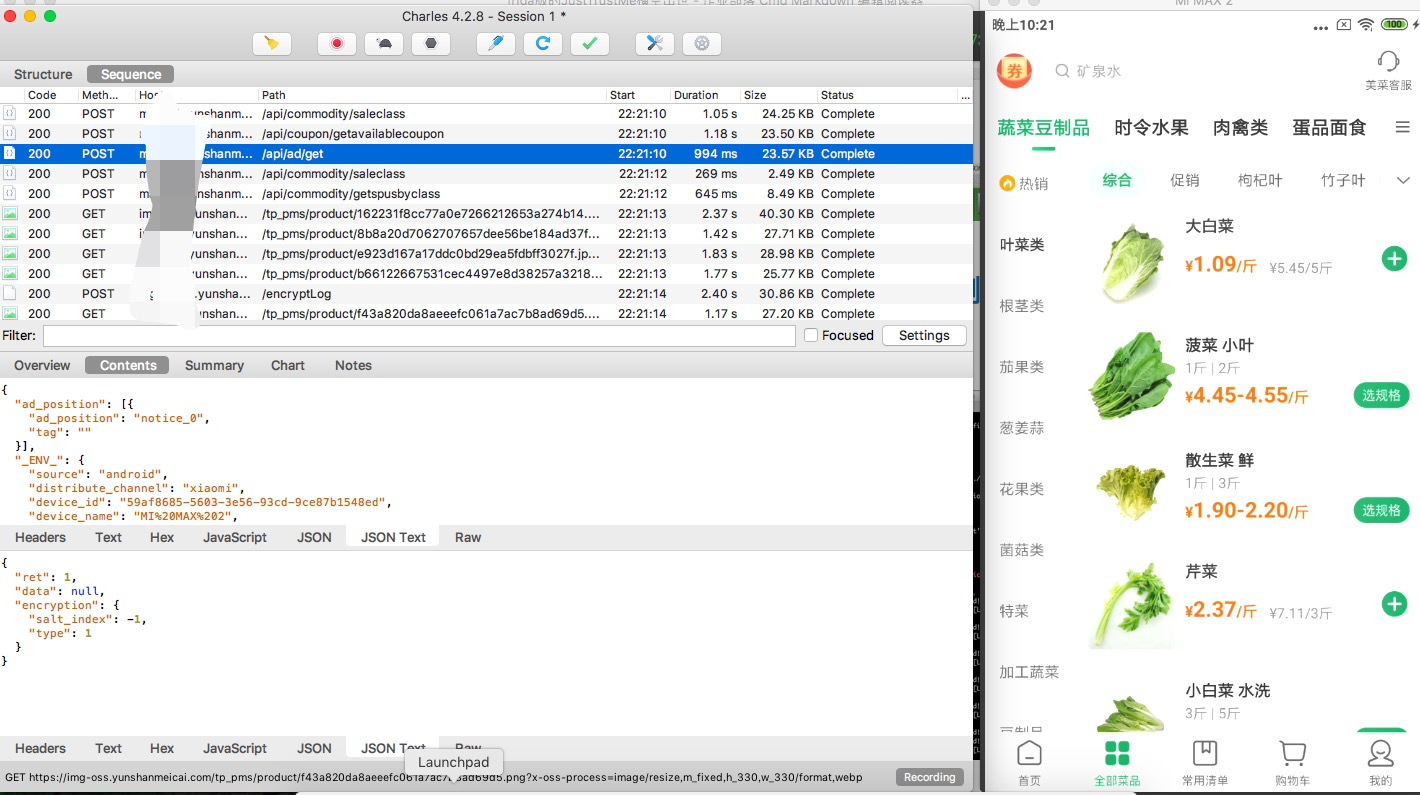Open the 大白菜 product thumbnail

[x=1131, y=261]
